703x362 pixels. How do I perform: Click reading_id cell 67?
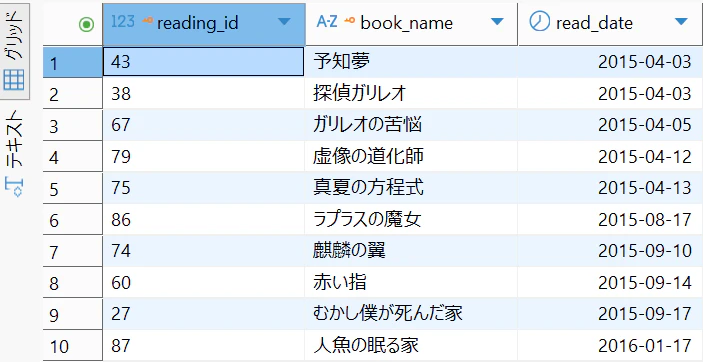[x=204, y=125]
